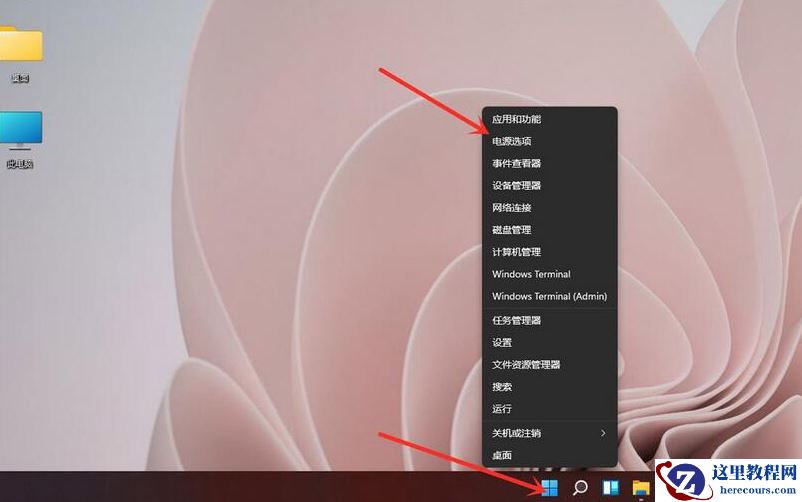The image size is (802, 502).
Task: Start 任务管理器 from the menu
Action: [550, 320]
